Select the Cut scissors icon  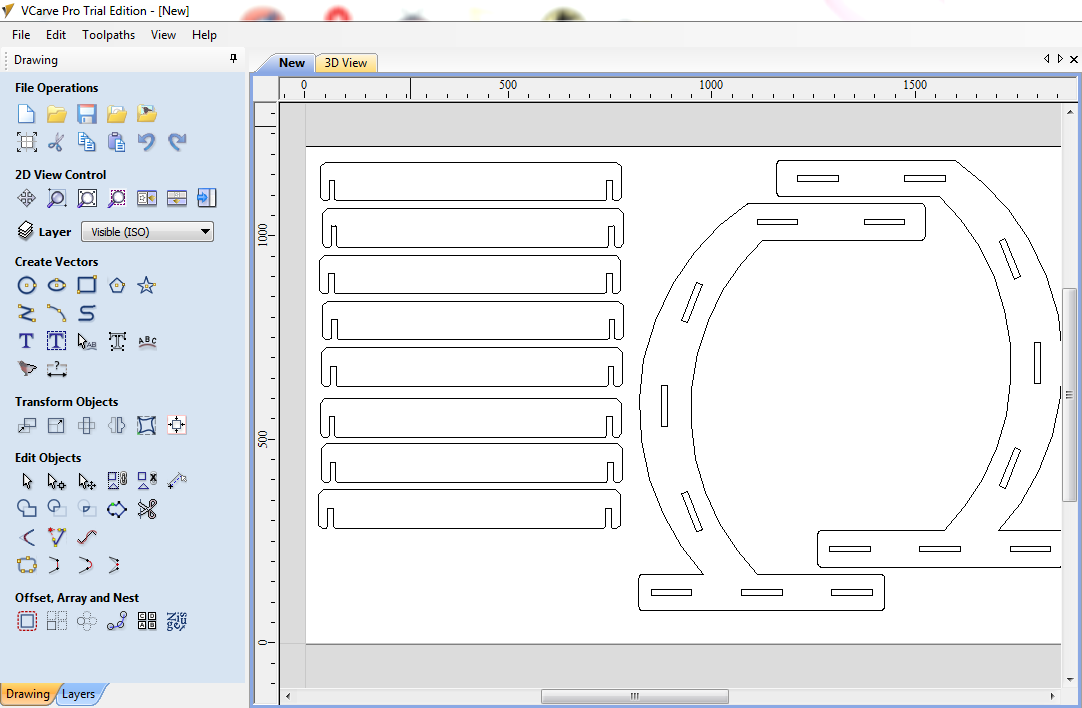pyautogui.click(x=57, y=142)
